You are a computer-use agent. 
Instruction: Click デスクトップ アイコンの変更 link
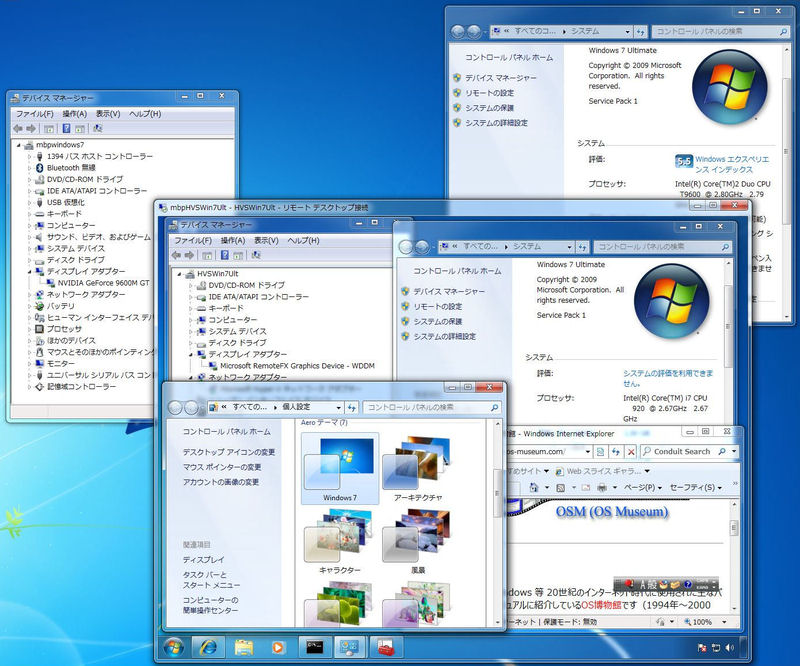coord(229,452)
